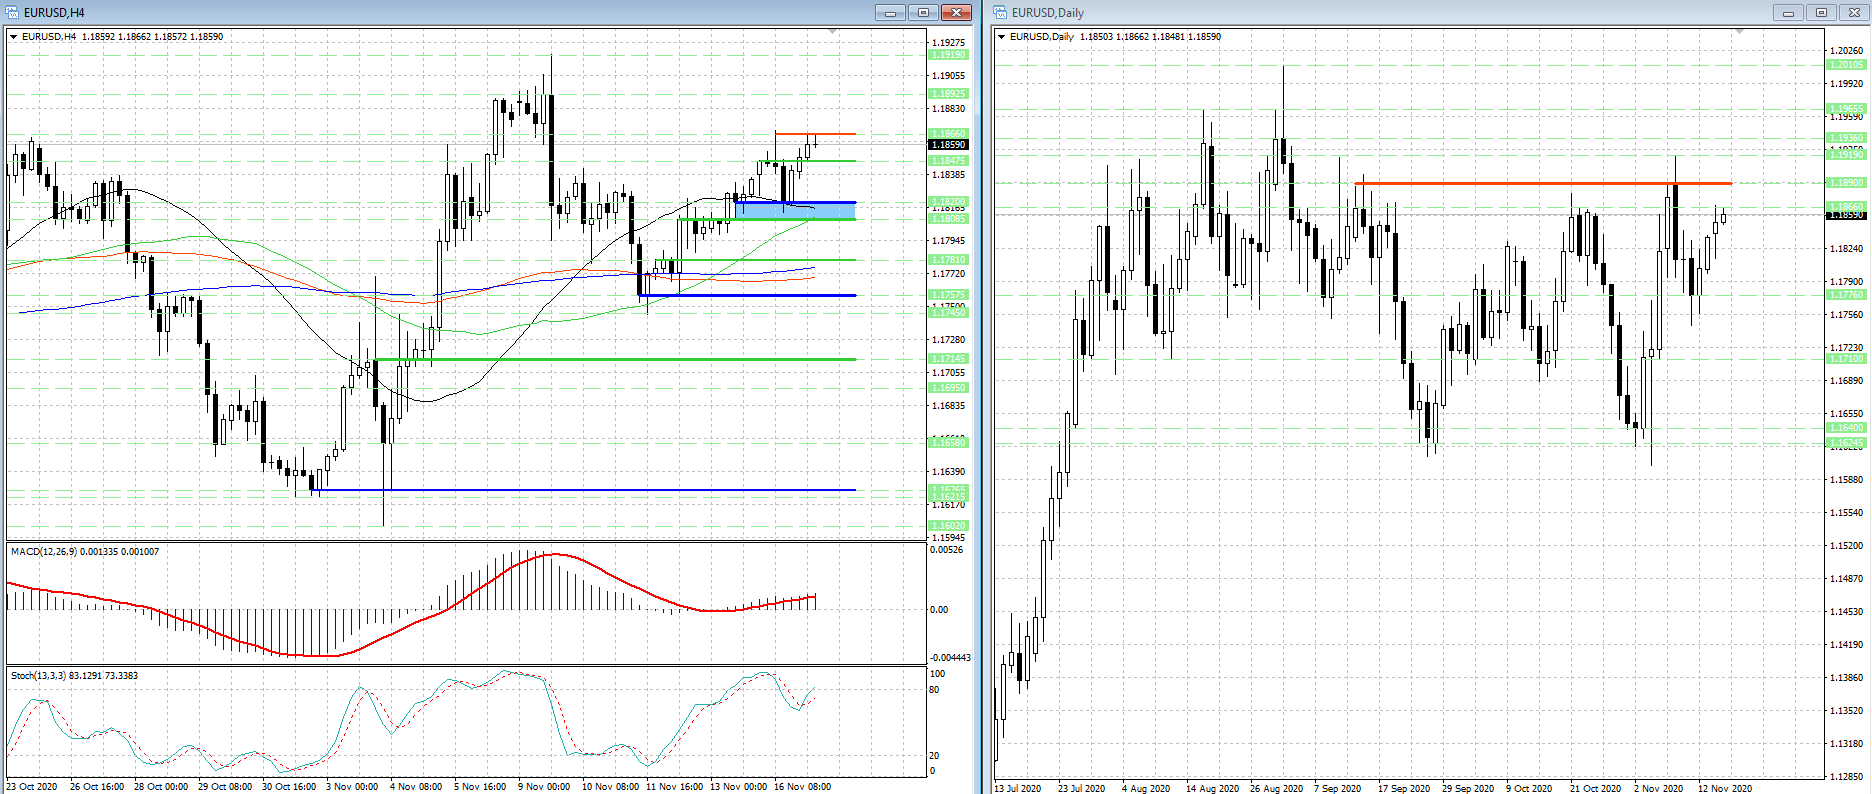1872x794 pixels.
Task: Click the green 1.17145 level tag in H4 chart
Action: [949, 359]
